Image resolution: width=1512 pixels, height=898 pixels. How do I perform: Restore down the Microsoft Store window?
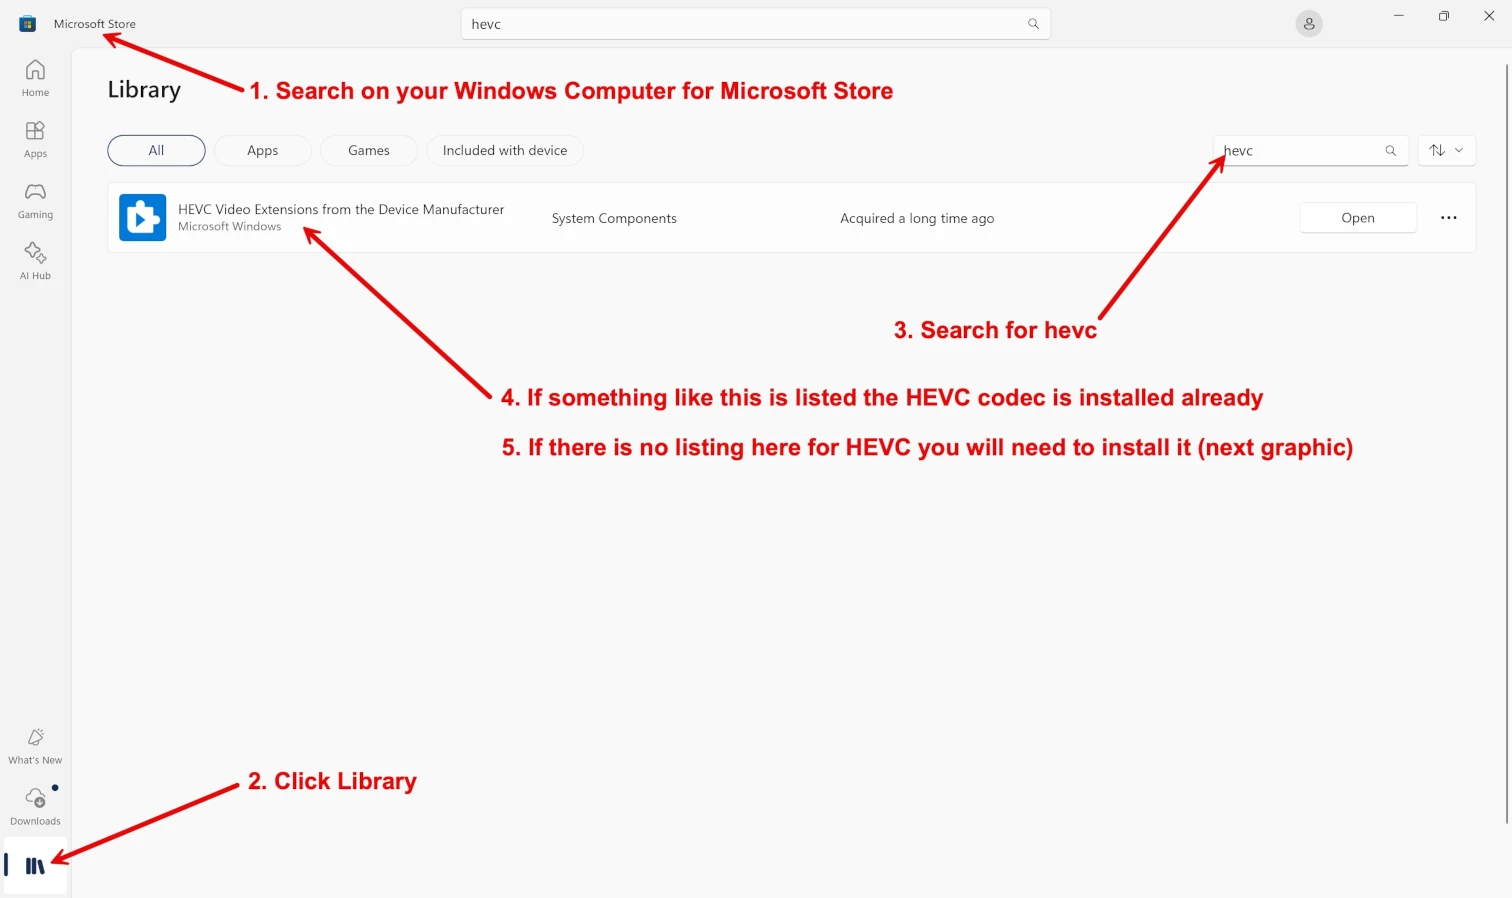(x=1443, y=16)
